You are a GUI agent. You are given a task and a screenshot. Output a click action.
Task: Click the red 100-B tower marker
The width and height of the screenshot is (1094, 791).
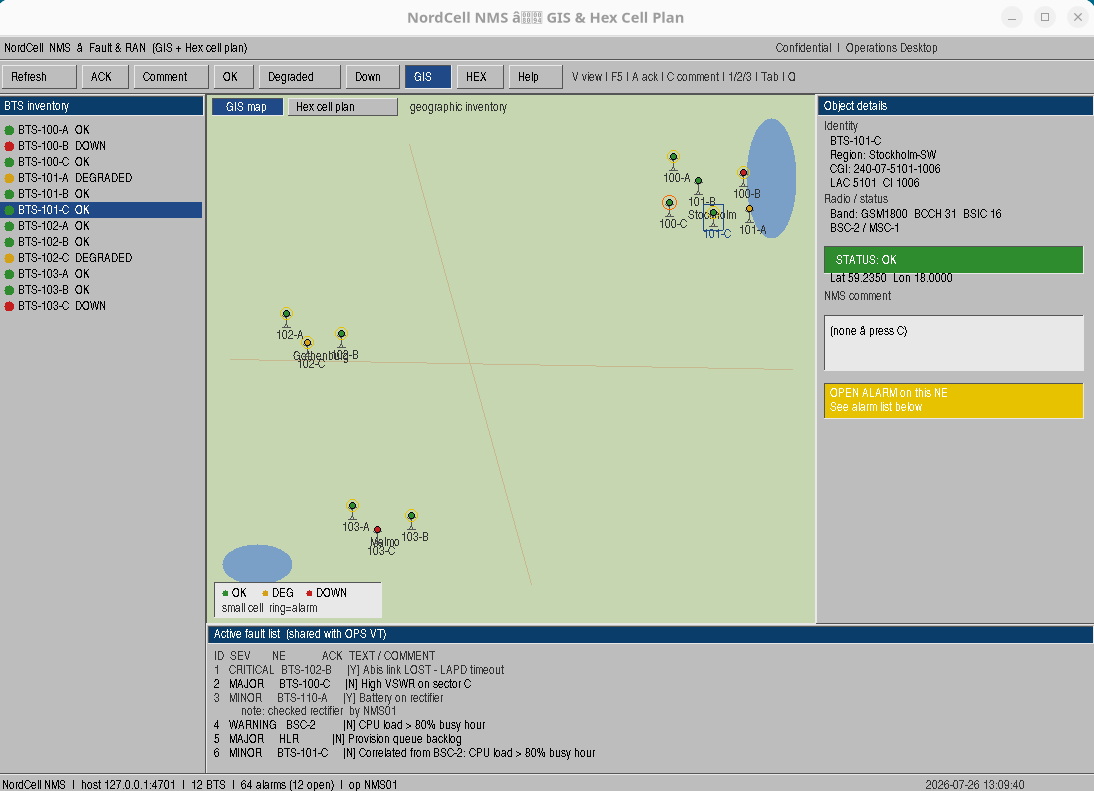pos(743,174)
